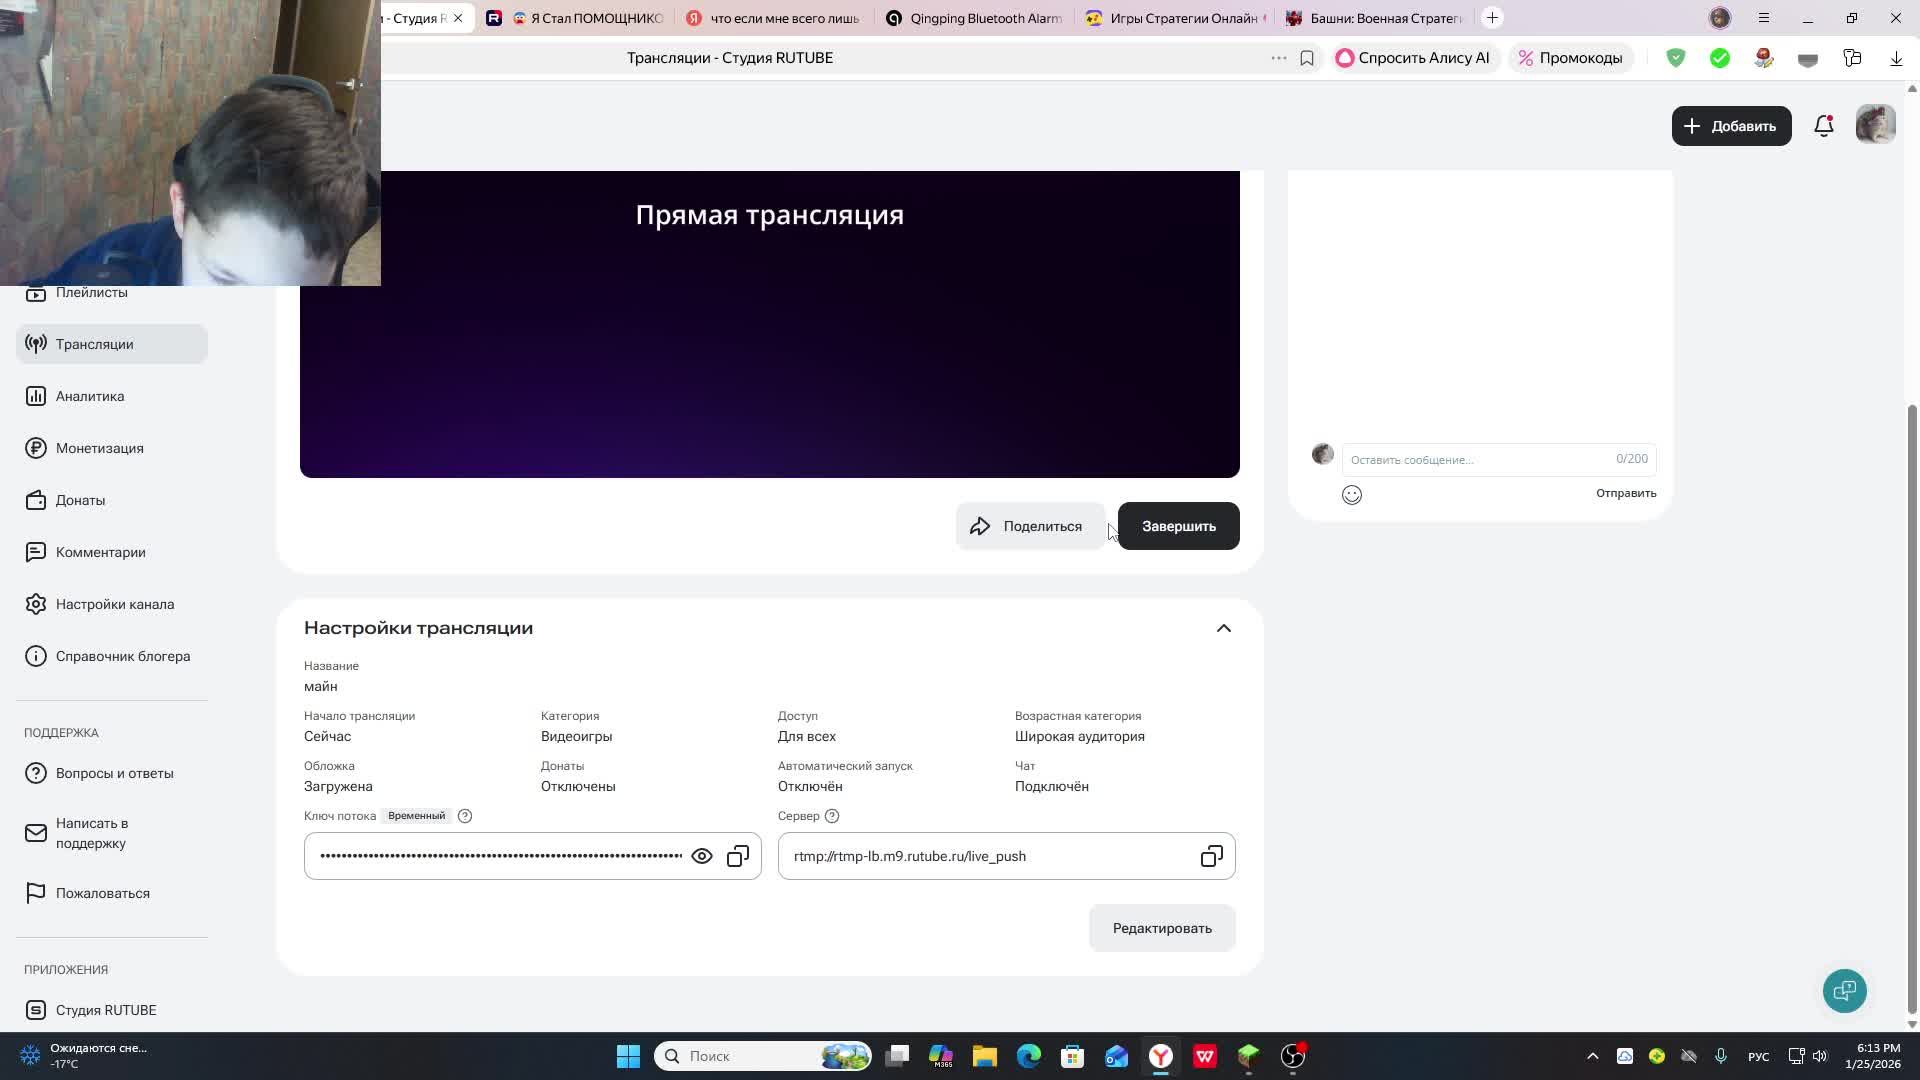1920x1080 pixels.
Task: Click the Редактировать button
Action: 1162,928
